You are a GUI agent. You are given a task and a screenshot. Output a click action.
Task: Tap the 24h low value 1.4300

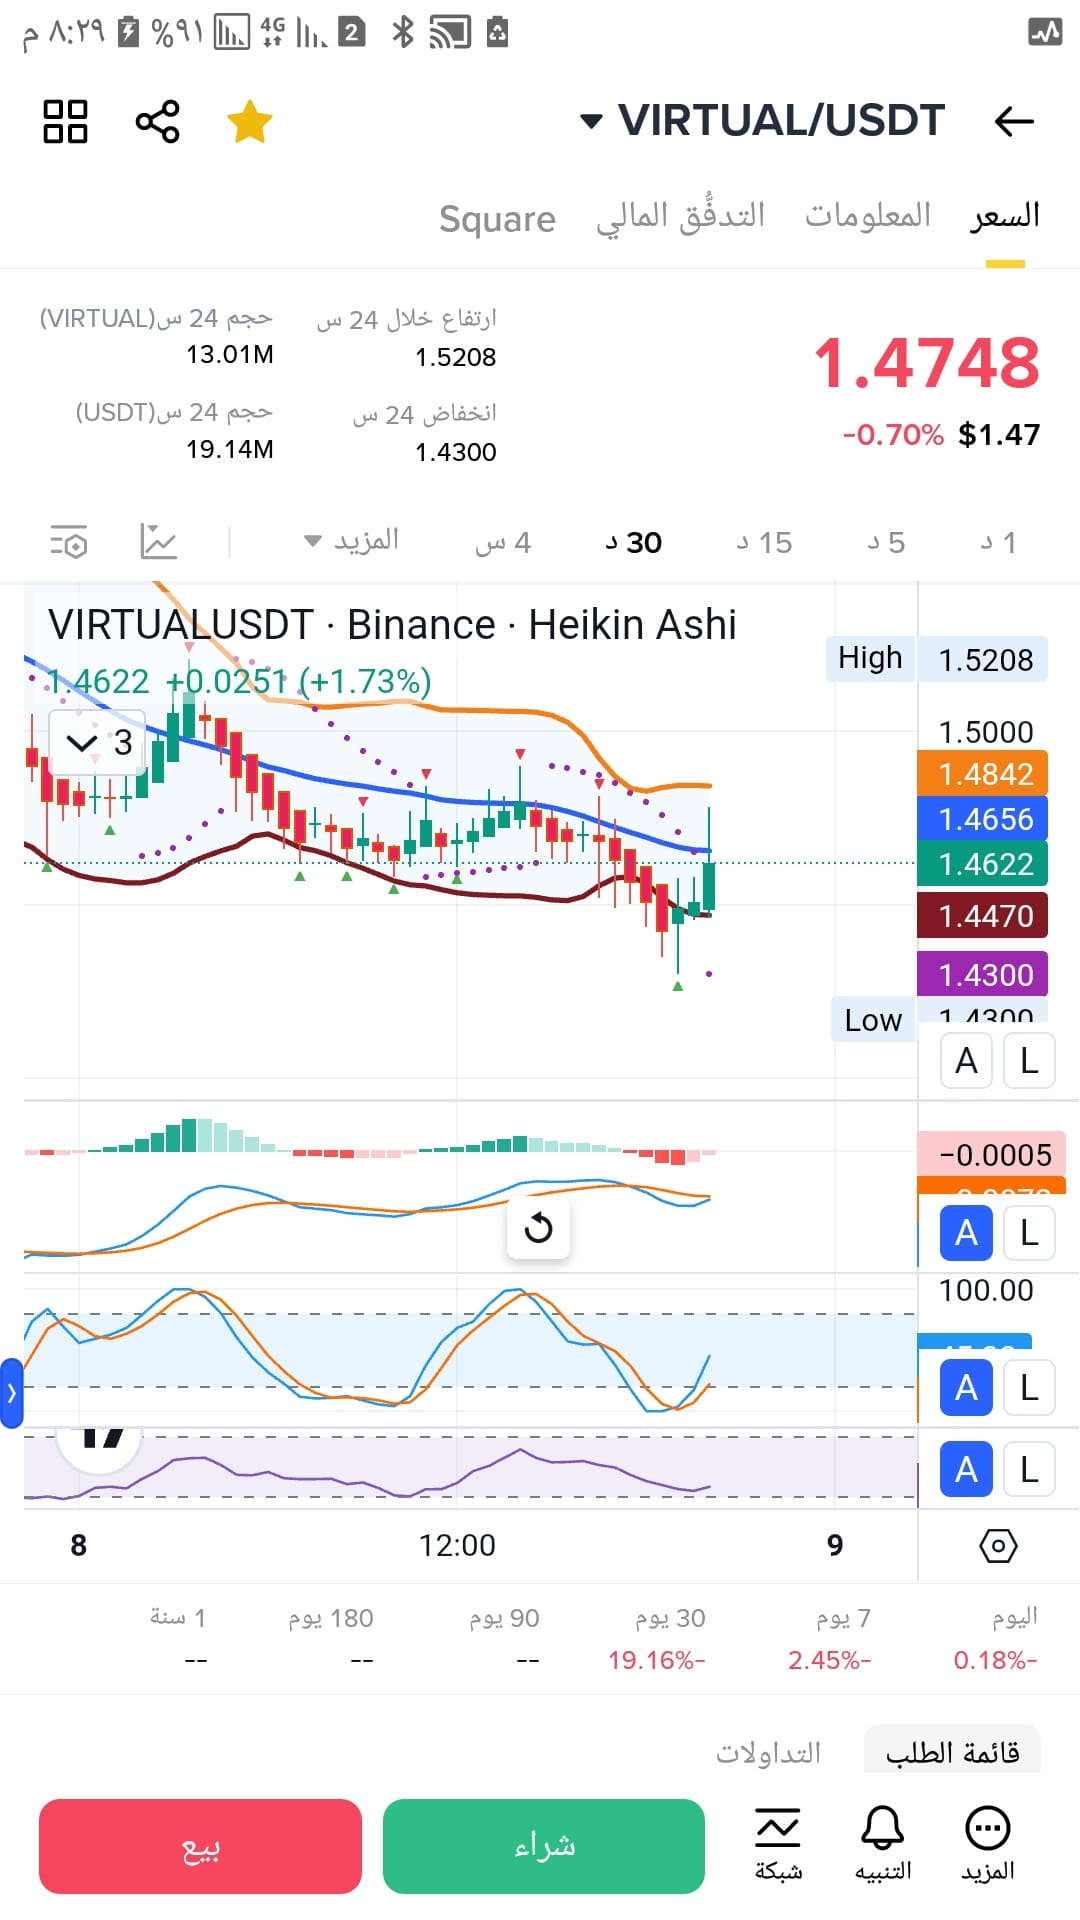[456, 452]
